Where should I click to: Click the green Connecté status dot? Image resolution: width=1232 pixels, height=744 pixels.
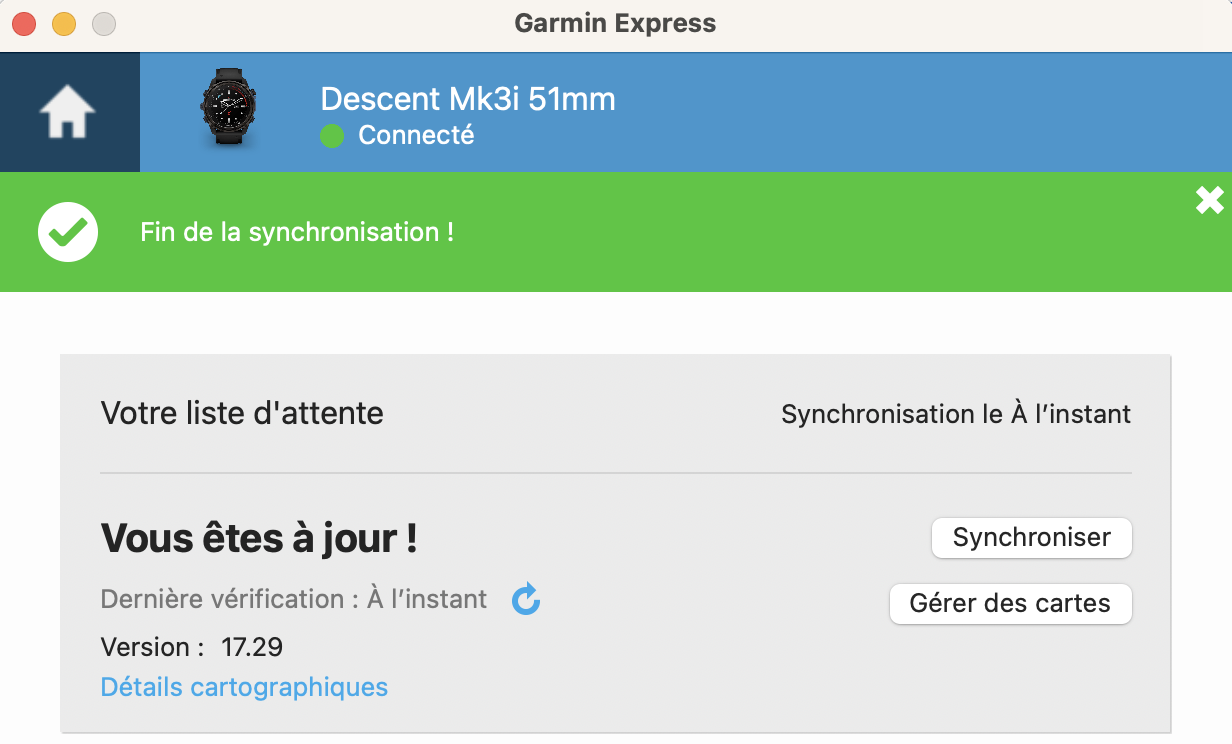click(332, 135)
